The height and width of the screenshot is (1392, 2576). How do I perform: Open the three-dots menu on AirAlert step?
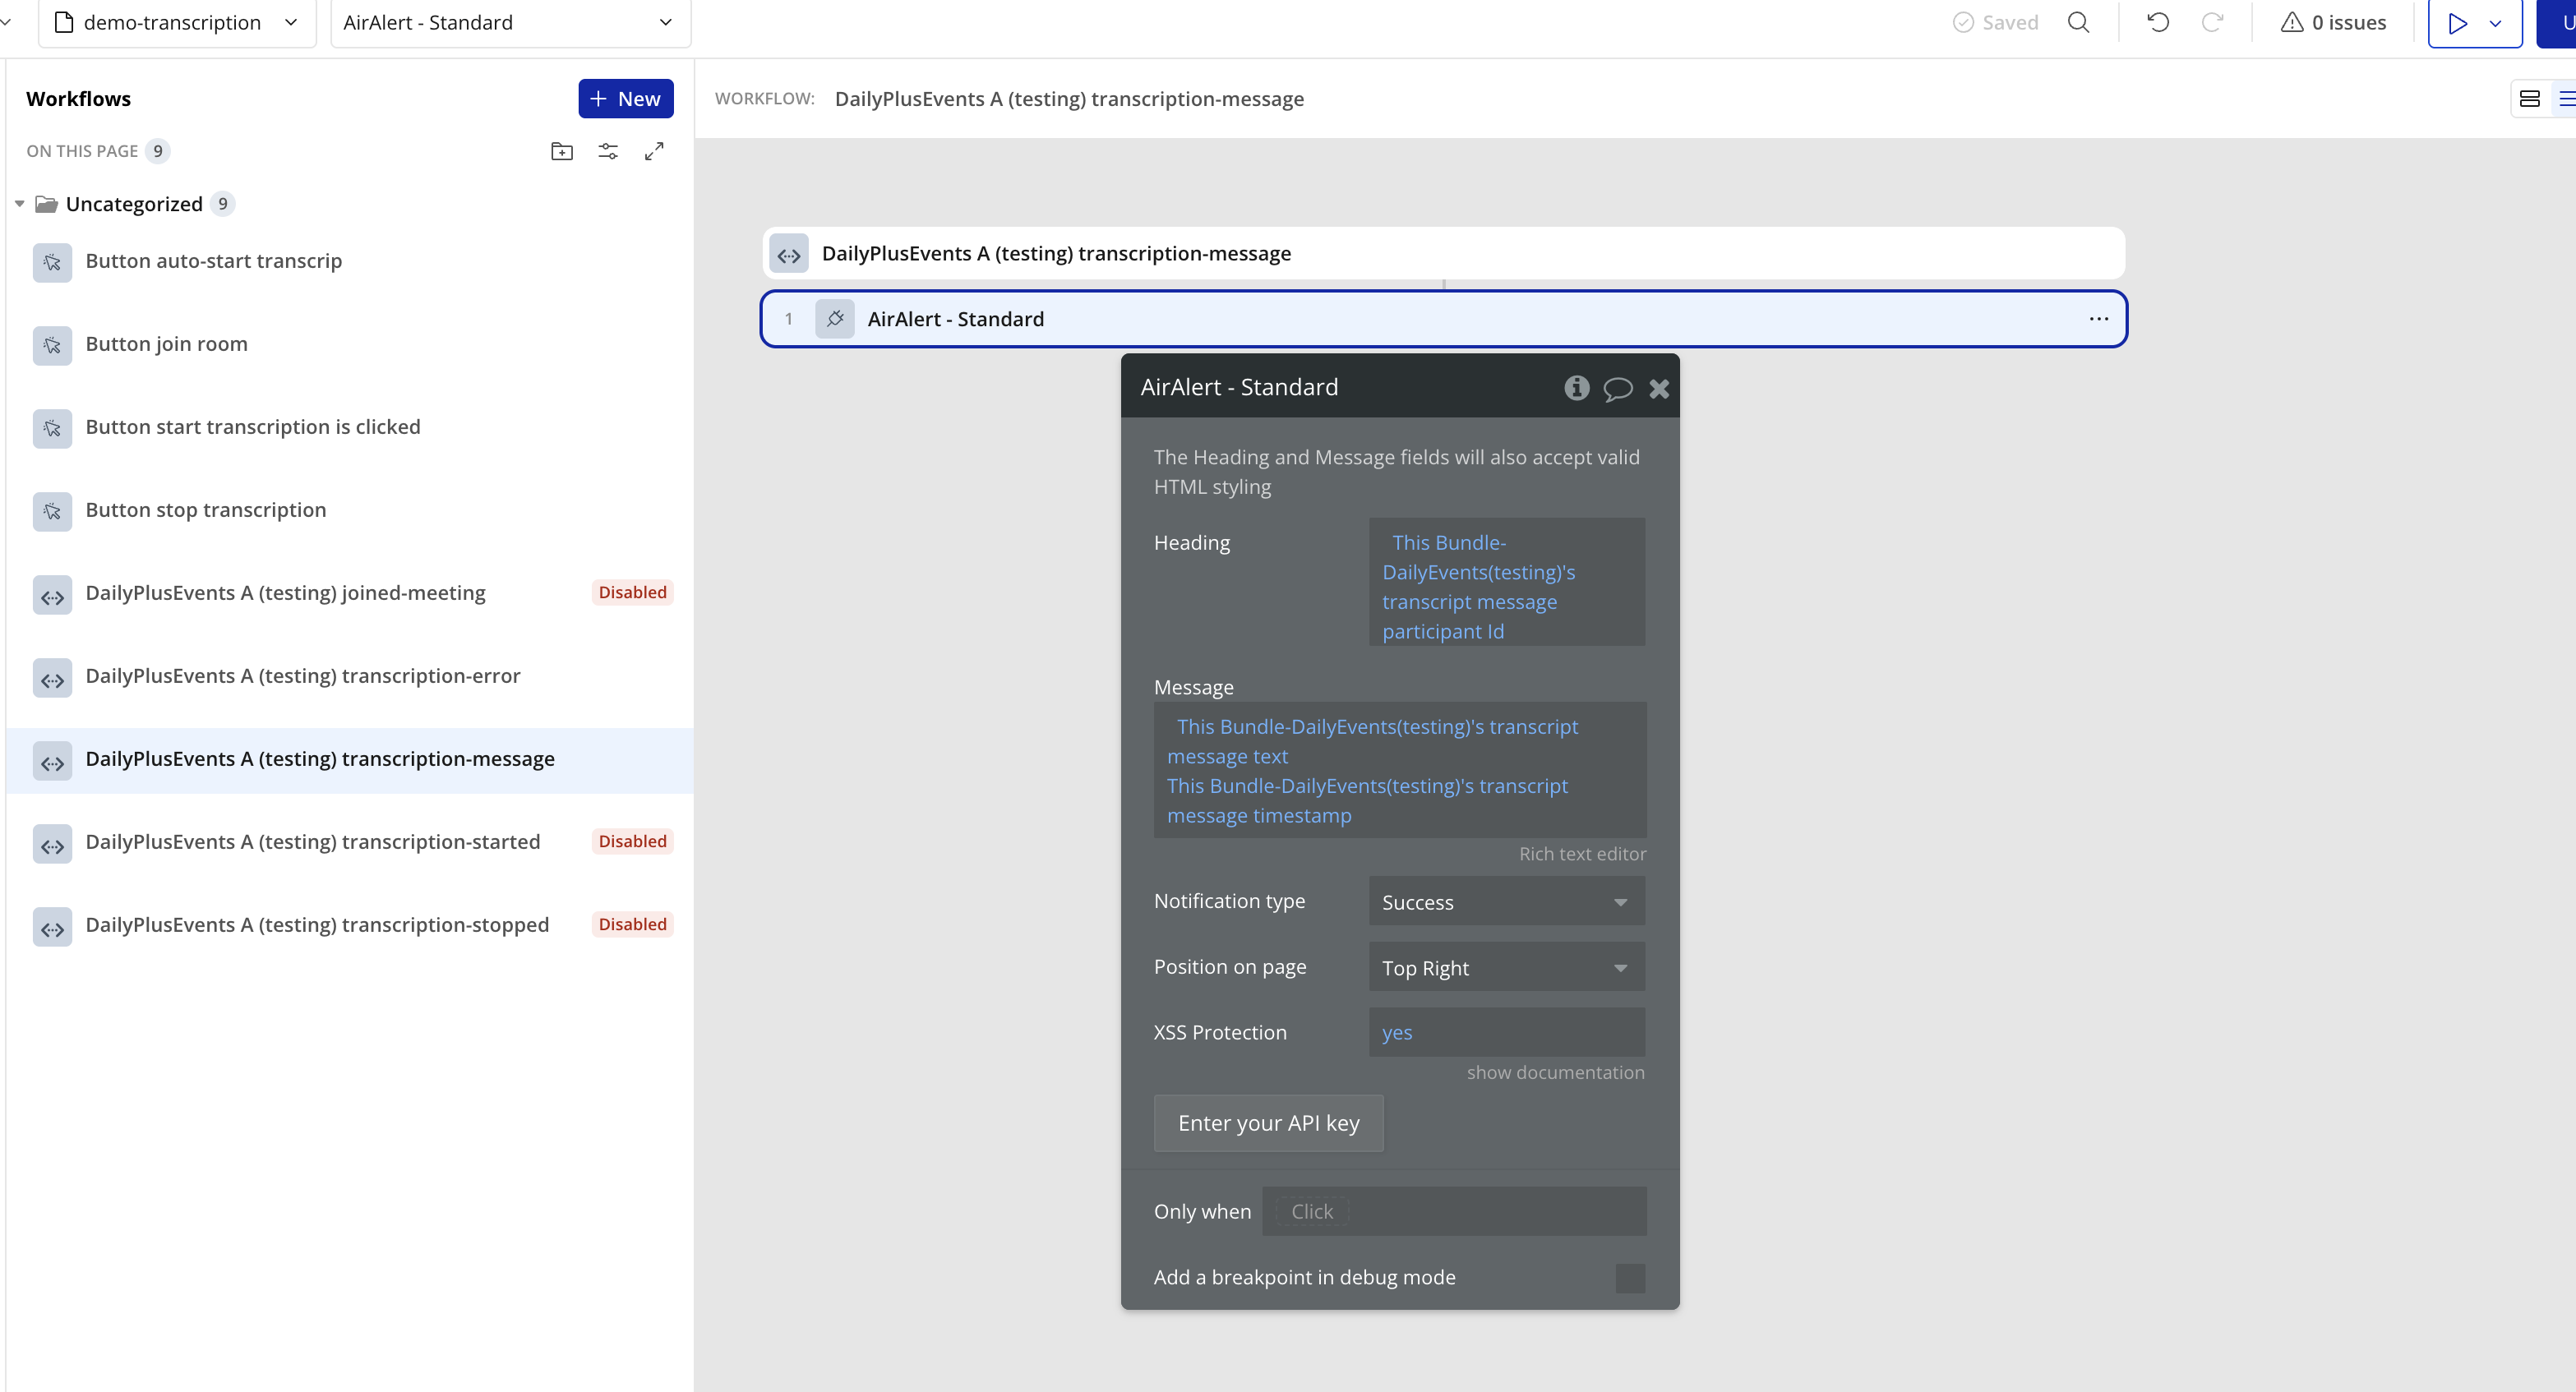point(2098,319)
